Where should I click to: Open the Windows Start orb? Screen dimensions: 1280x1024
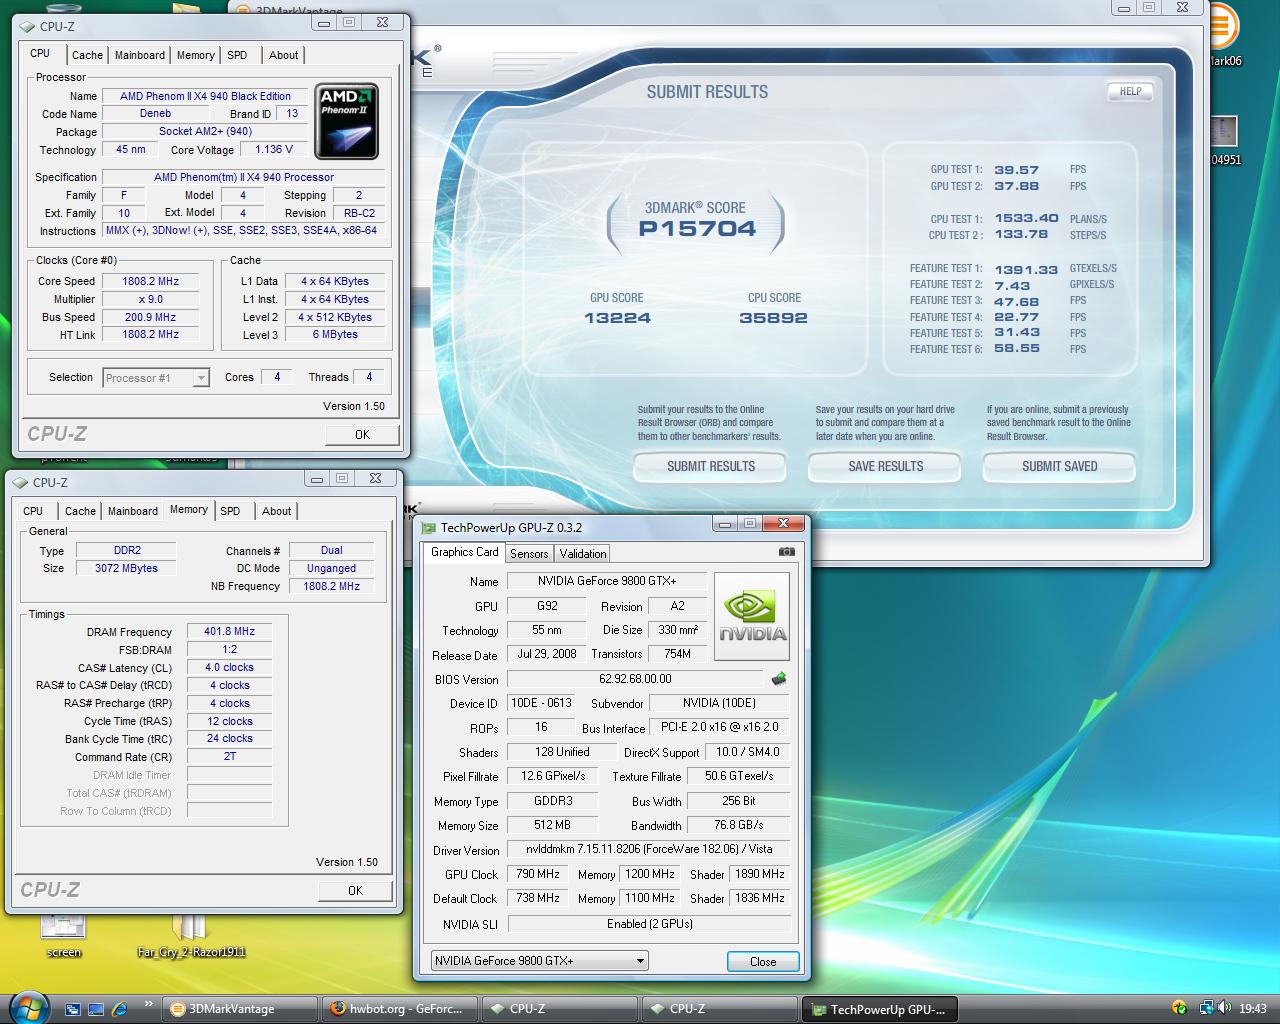pos(28,1007)
